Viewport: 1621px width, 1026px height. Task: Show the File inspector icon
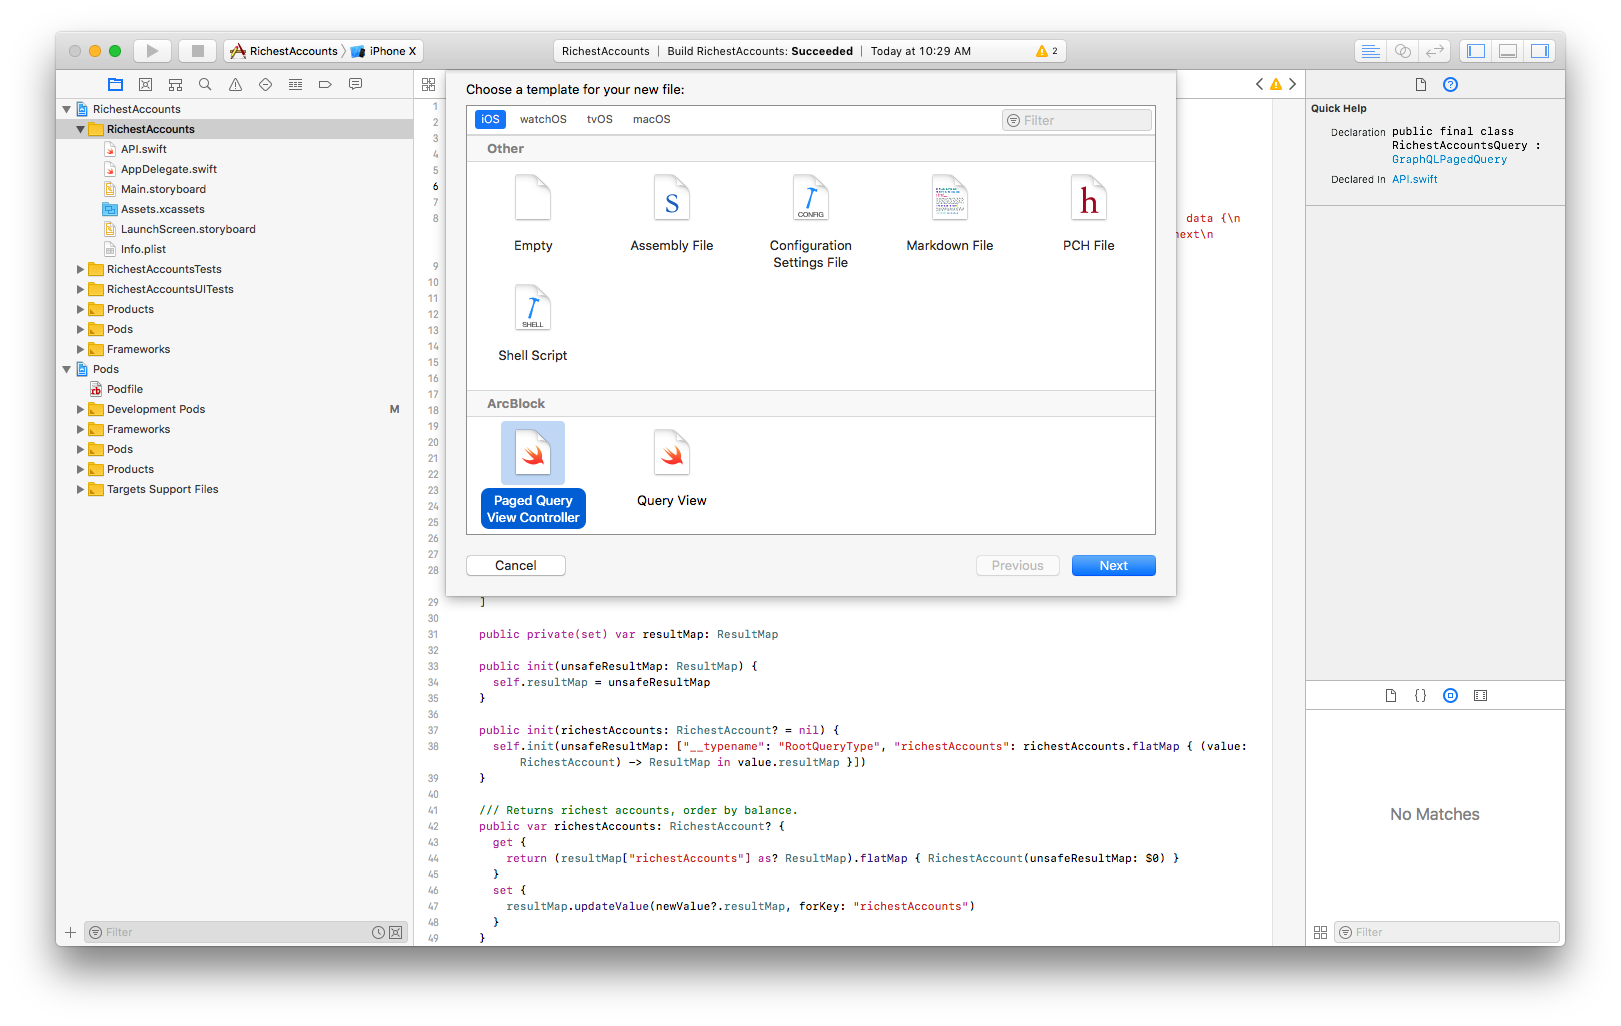point(1421,85)
